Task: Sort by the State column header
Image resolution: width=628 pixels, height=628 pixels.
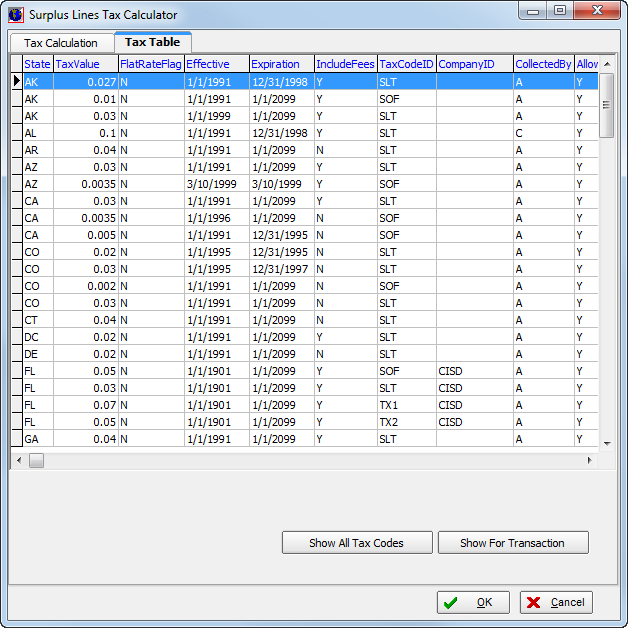Action: [x=37, y=64]
